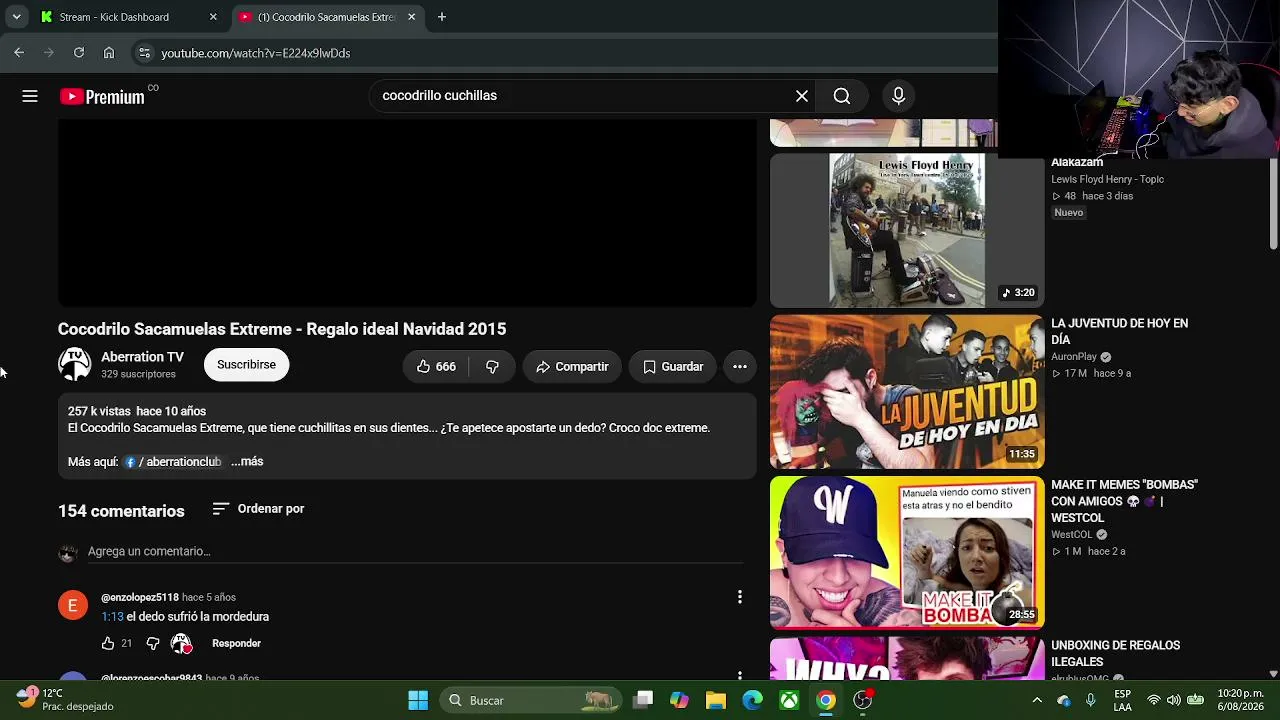Click the Agrega un comentario field
This screenshot has height=720, width=1280.
[415, 551]
